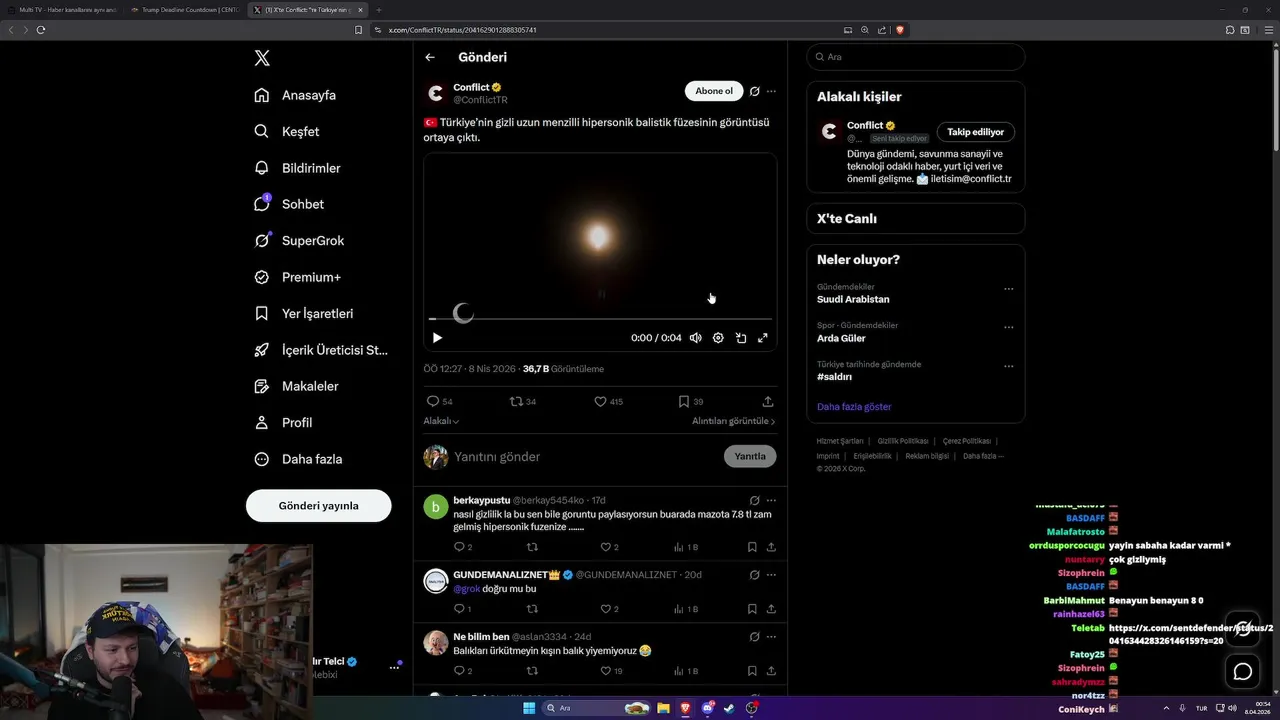The height and width of the screenshot is (720, 1280).
Task: Share Ne bilim ben's reply
Action: click(x=771, y=670)
